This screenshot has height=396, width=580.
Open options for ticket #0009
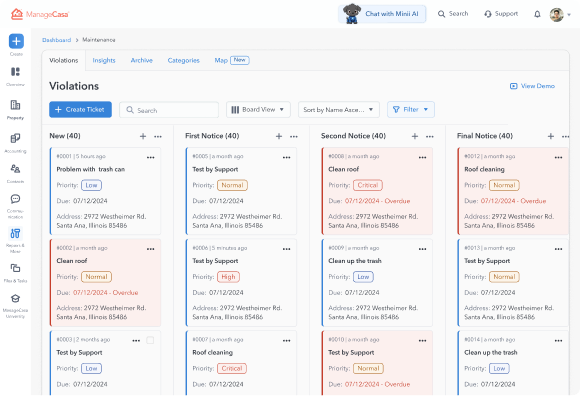click(x=422, y=249)
